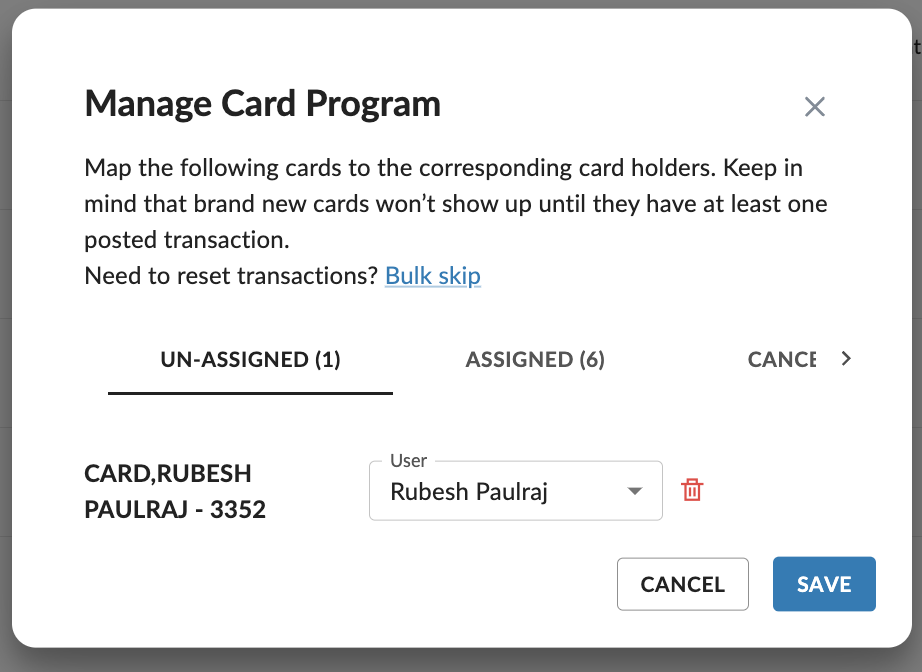This screenshot has height=672, width=922.
Task: Save the card holder mapping
Action: [x=824, y=584]
